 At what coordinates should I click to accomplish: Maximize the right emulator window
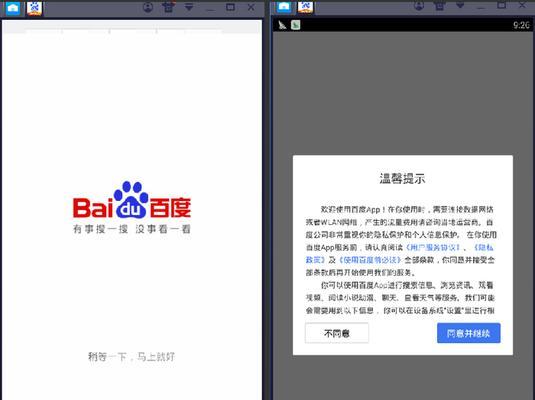[502, 5]
